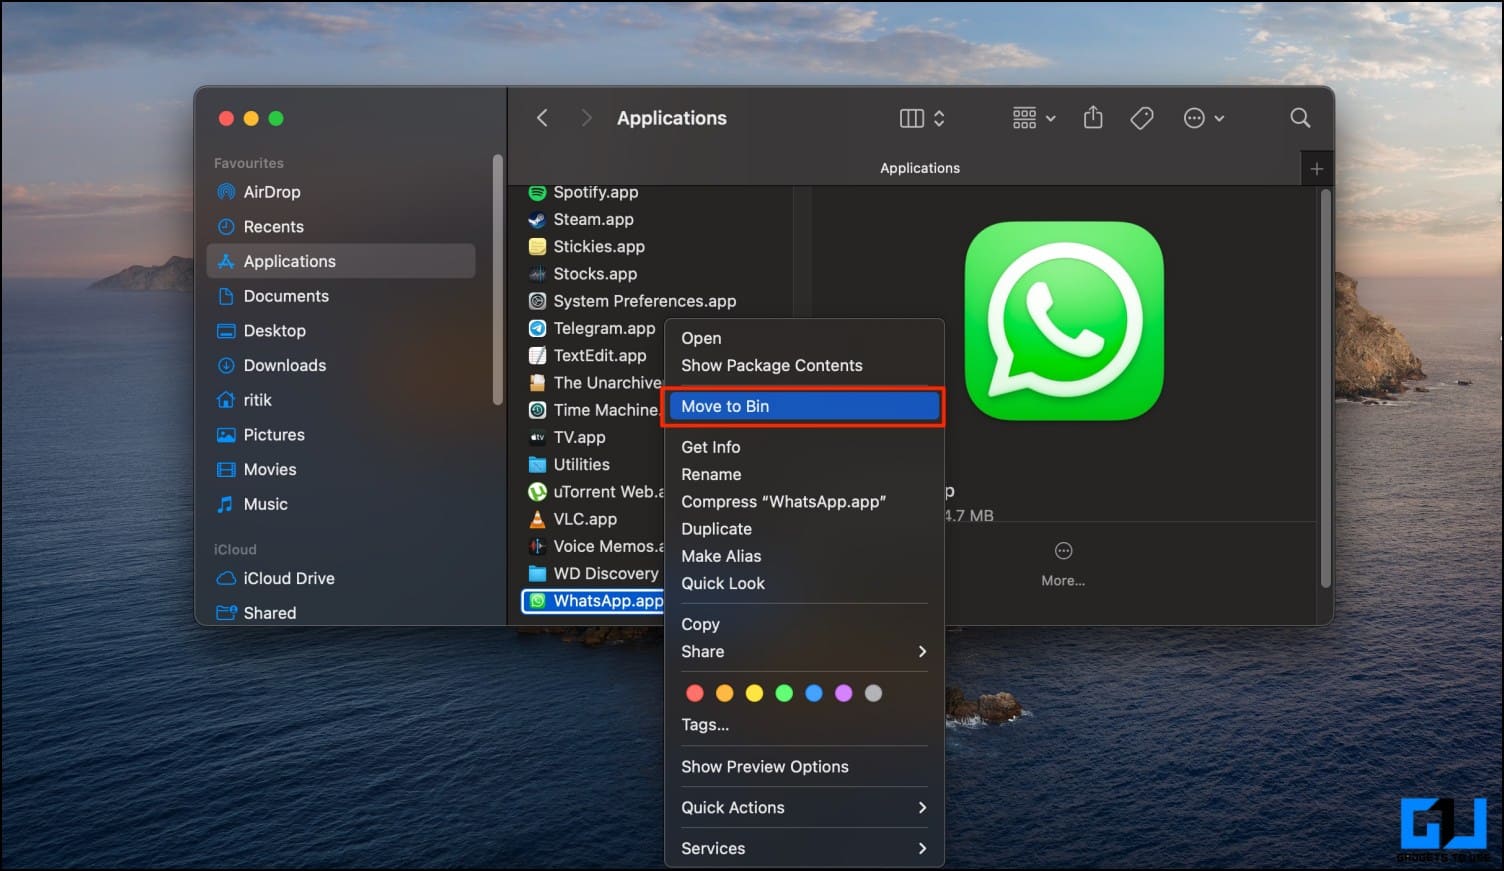Select Applications in the sidebar

click(x=341, y=261)
